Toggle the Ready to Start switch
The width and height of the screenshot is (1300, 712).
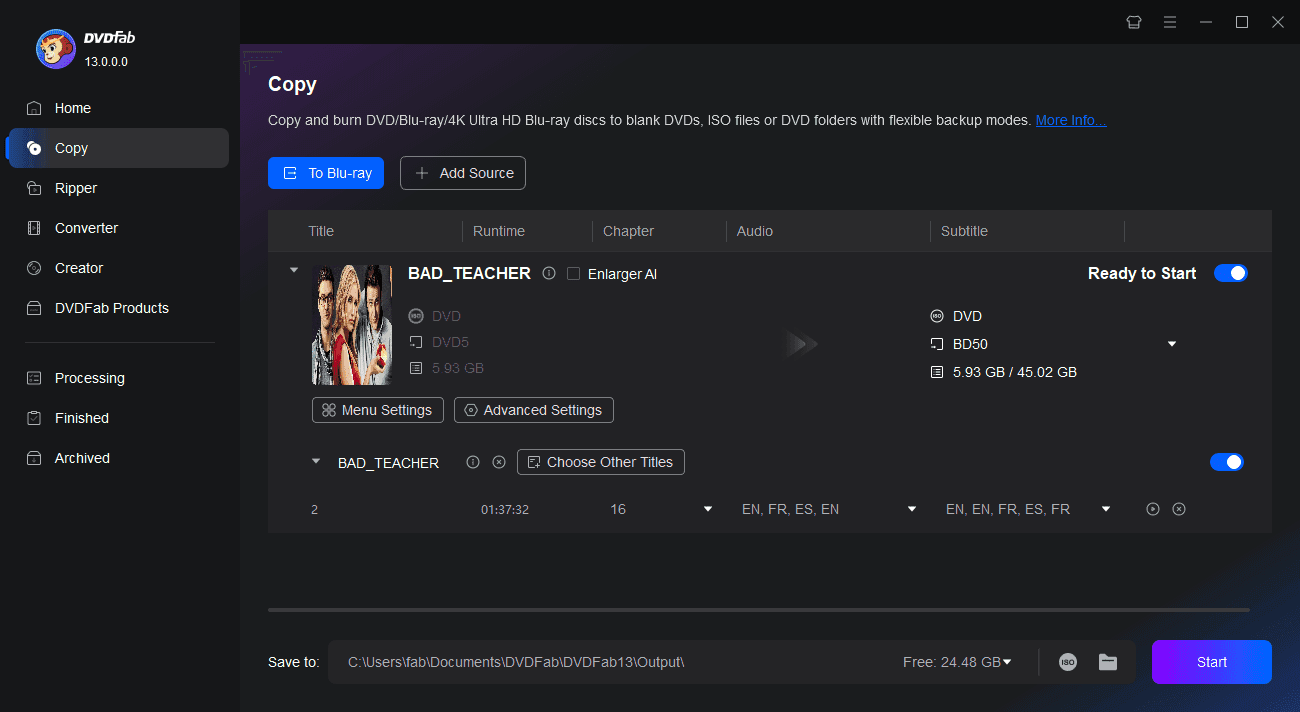click(x=1231, y=273)
